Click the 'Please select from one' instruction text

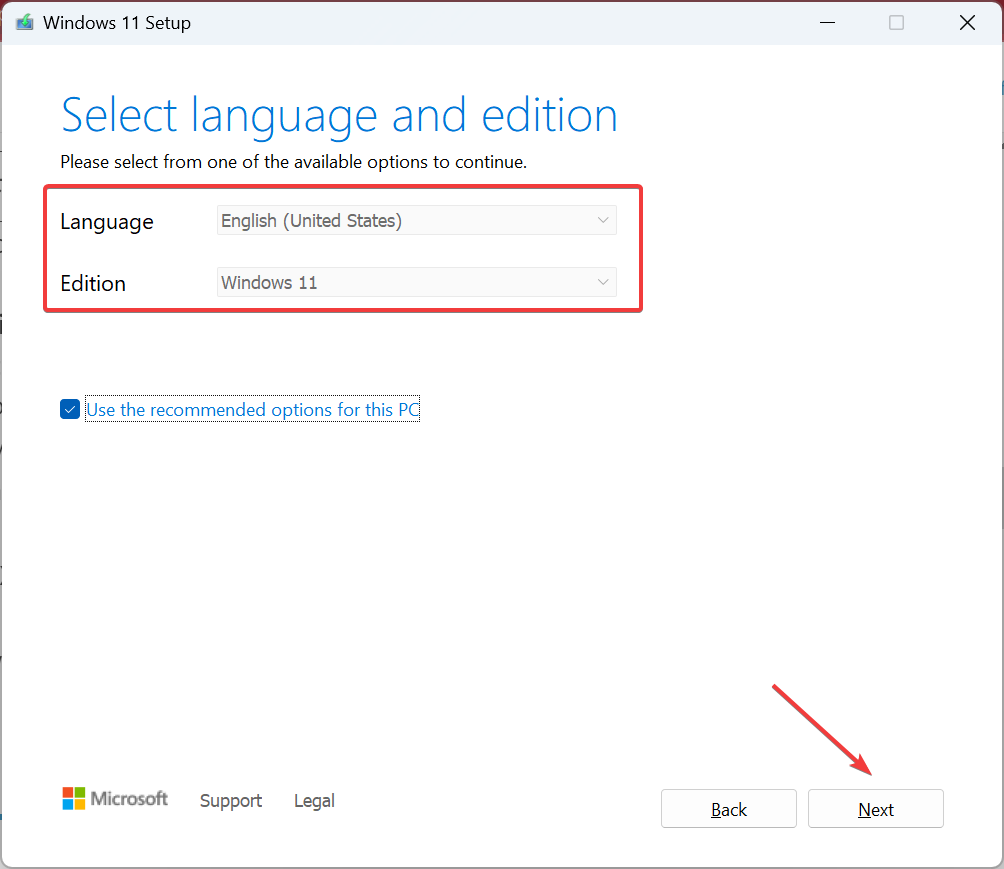click(x=293, y=161)
